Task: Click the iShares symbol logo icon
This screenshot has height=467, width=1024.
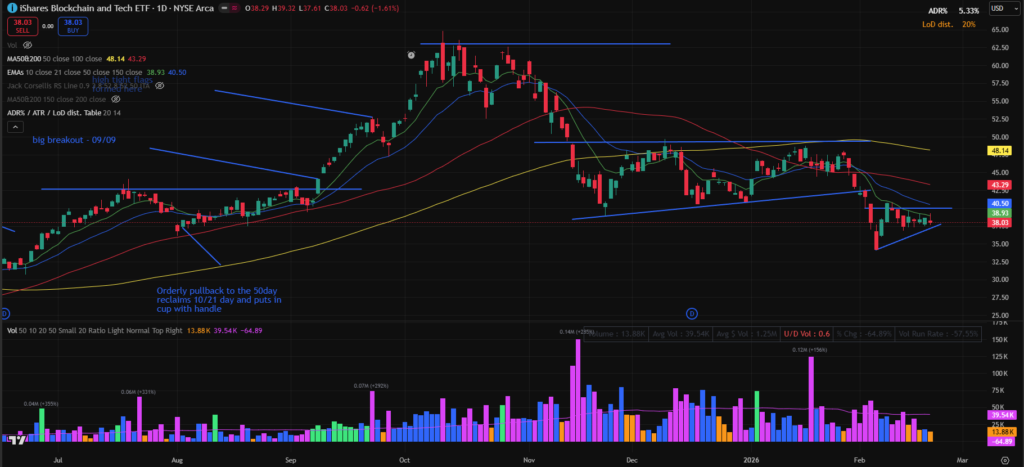Action: click(x=11, y=6)
